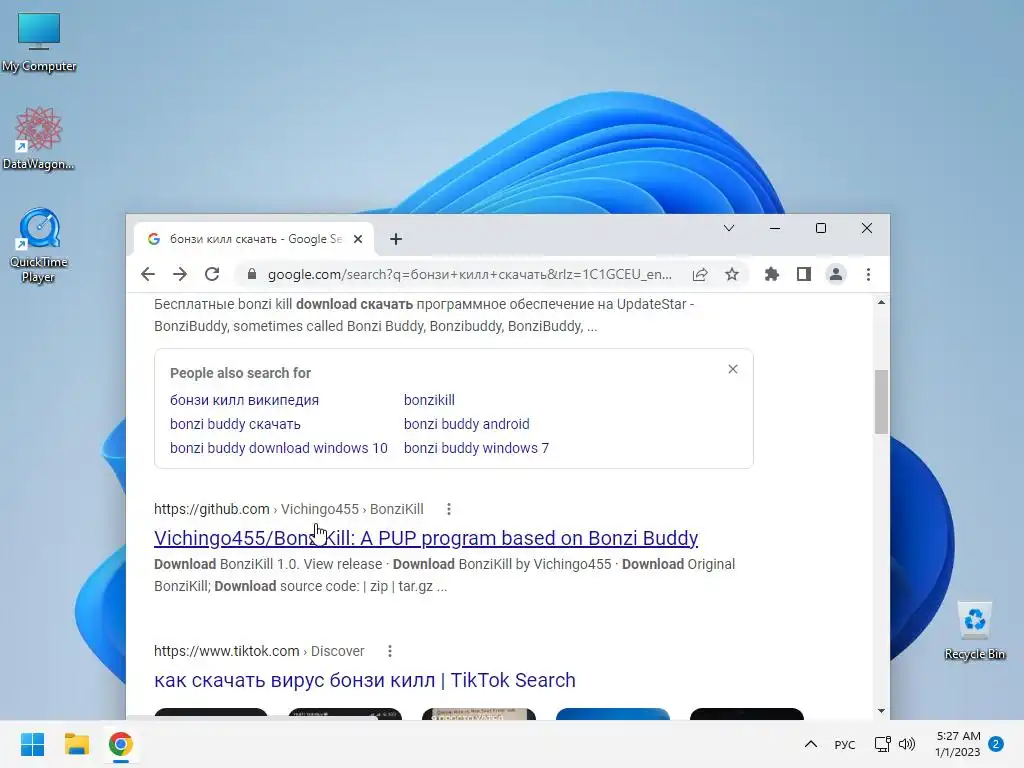
Task: Open suggestion 'bonzi buddy download windows 10'
Action: tap(279, 448)
